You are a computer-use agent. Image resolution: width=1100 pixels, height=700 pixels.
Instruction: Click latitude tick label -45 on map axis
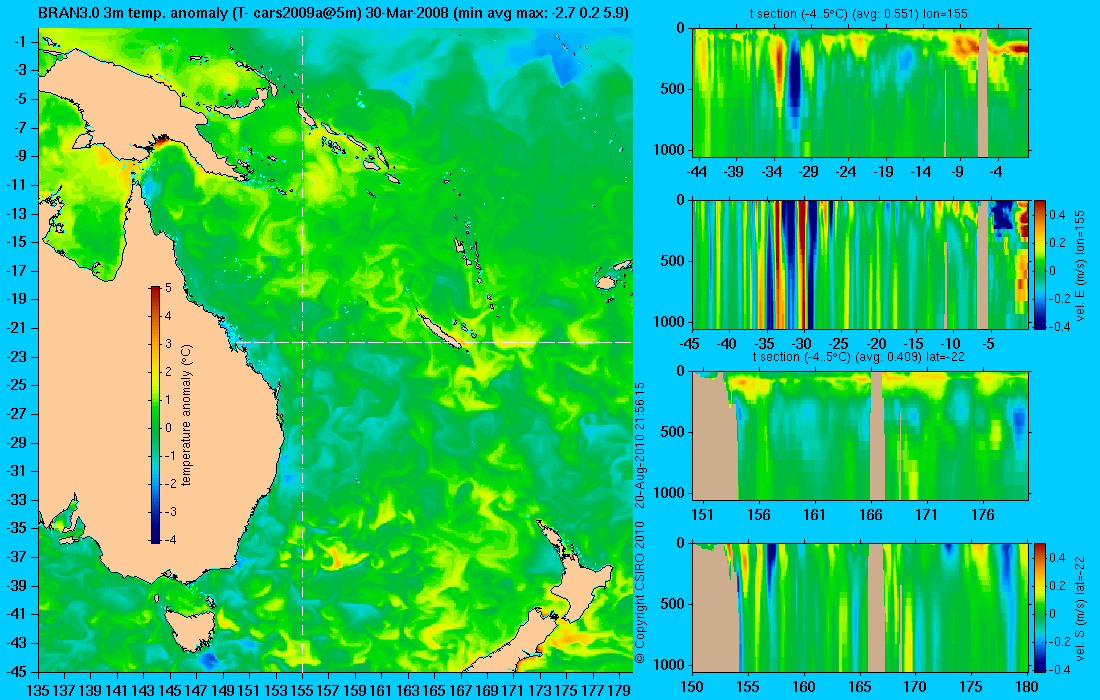18,671
